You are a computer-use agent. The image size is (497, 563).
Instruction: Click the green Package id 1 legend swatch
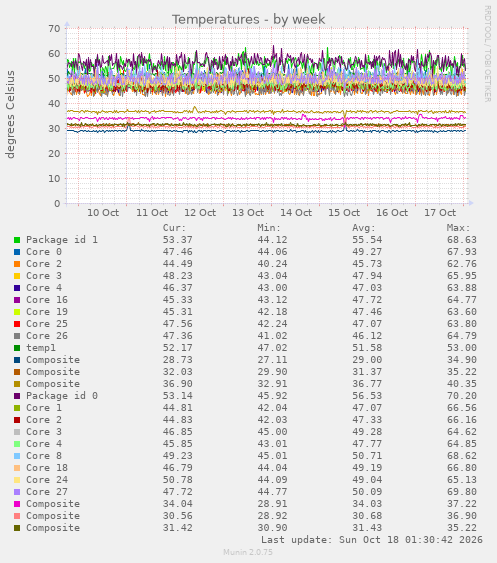pyautogui.click(x=17, y=240)
